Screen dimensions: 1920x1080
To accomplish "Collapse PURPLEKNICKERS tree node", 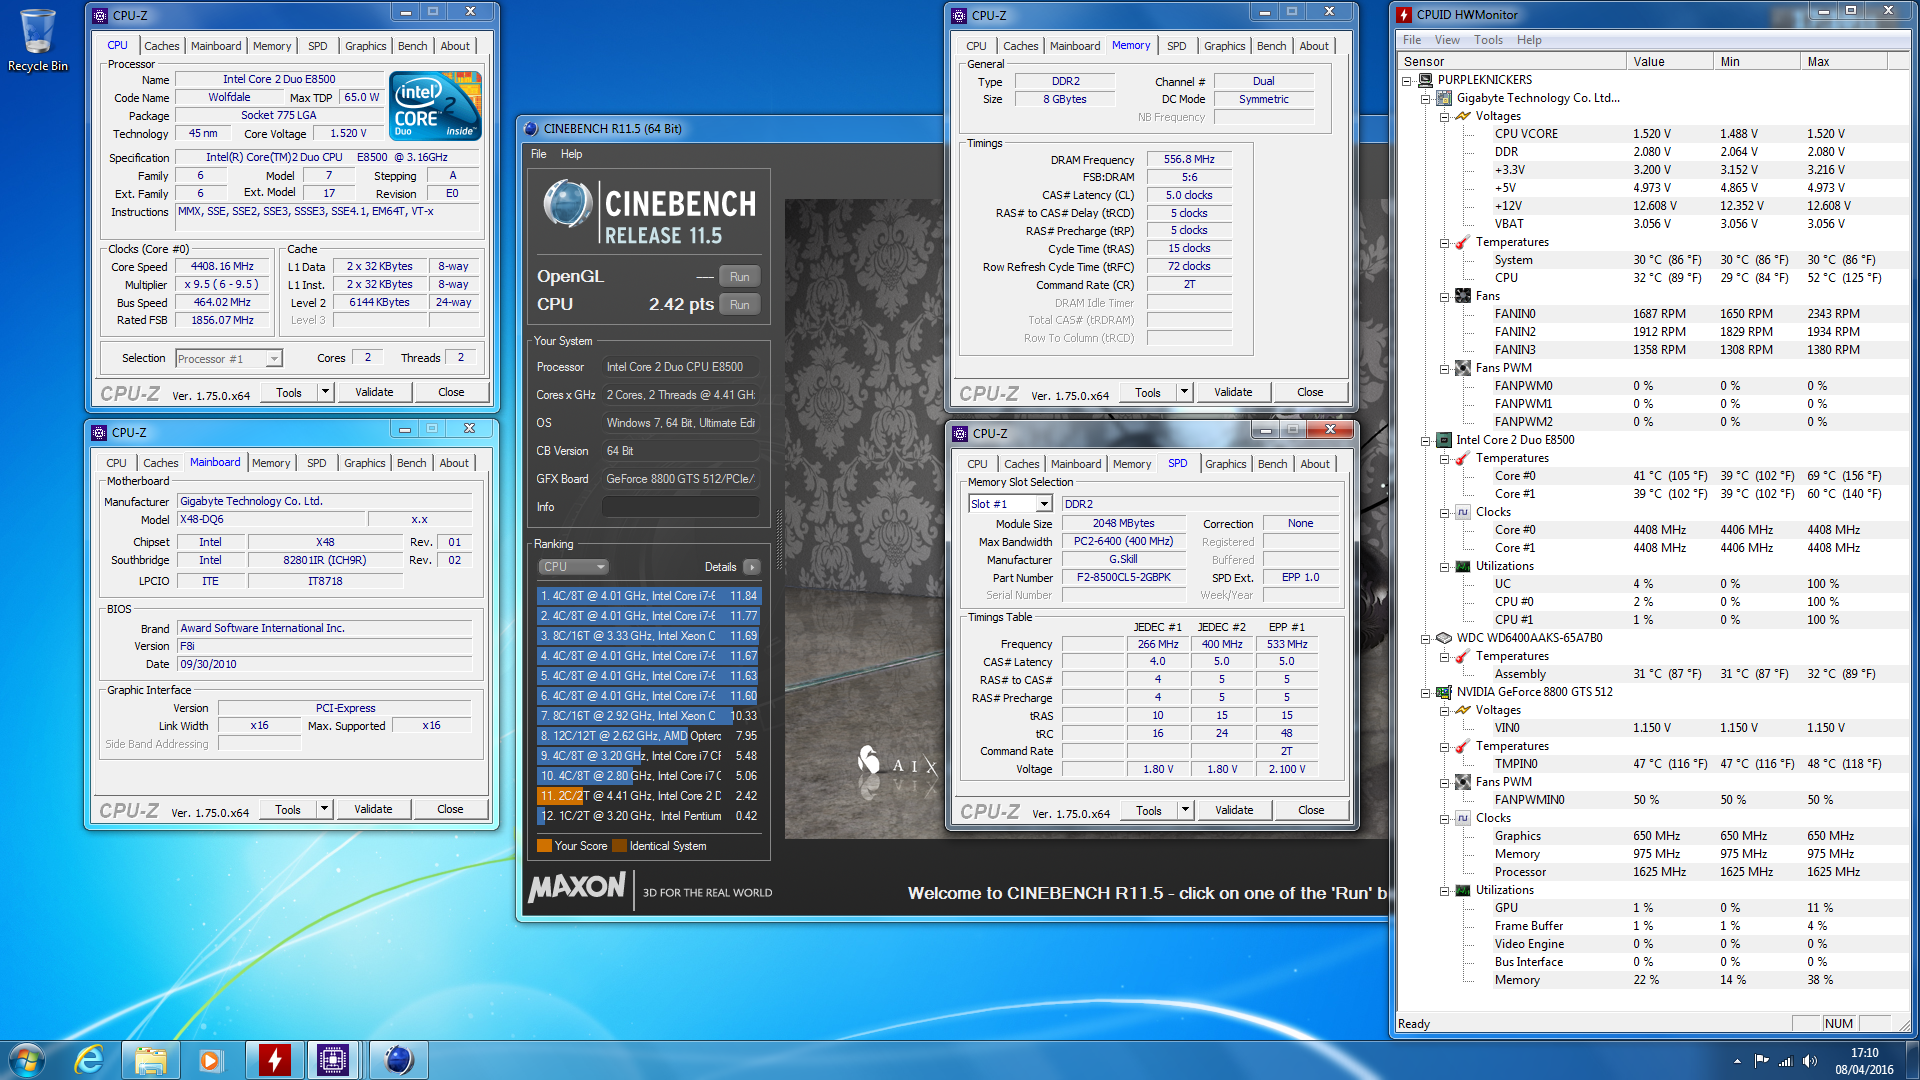I will point(1407,80).
